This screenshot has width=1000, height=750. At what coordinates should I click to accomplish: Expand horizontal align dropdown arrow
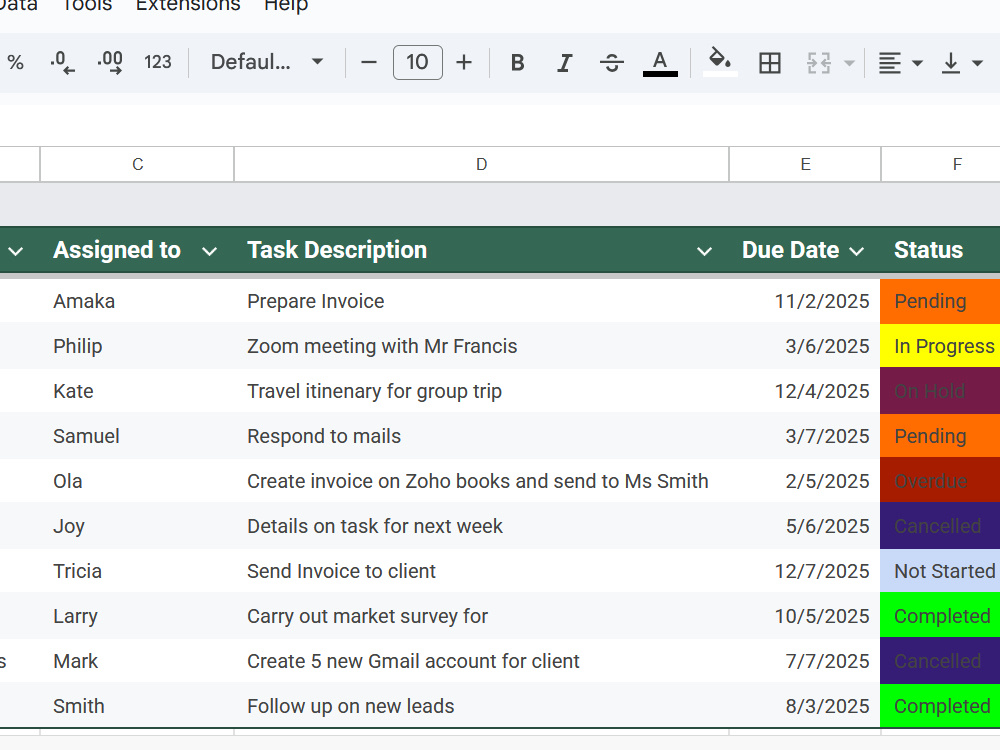(x=917, y=63)
